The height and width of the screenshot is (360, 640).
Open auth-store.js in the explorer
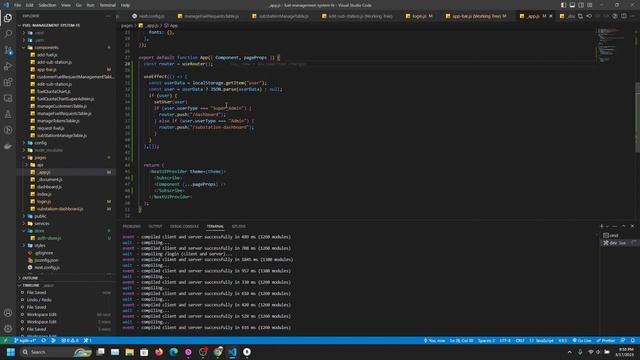(66, 238)
